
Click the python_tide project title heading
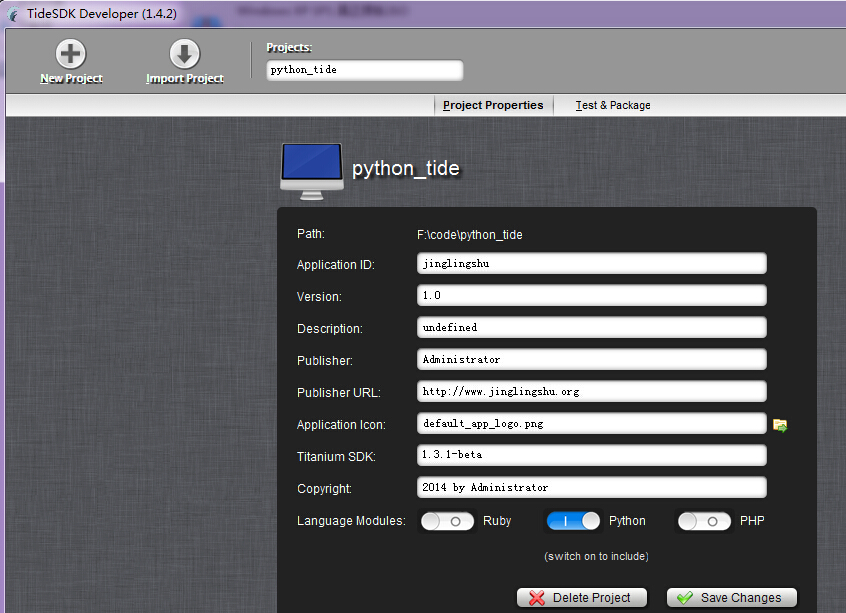[406, 169]
